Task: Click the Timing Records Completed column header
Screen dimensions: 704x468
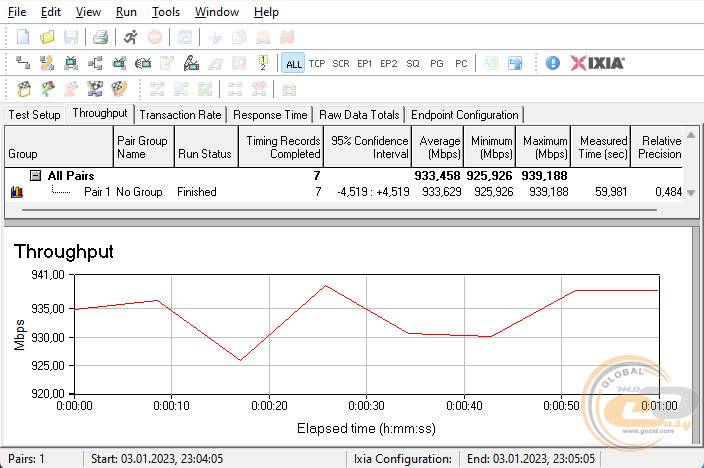Action: pos(281,147)
